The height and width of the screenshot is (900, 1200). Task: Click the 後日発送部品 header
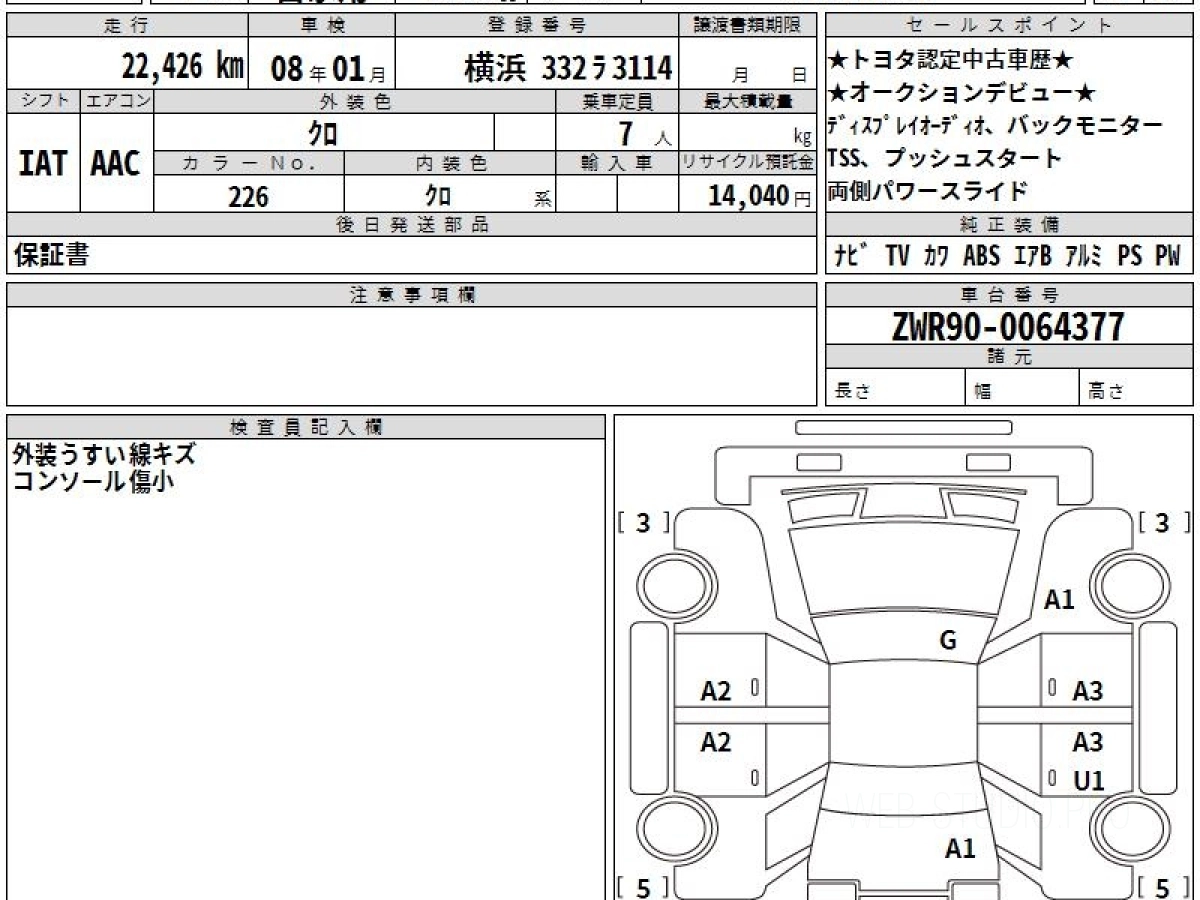pos(412,225)
